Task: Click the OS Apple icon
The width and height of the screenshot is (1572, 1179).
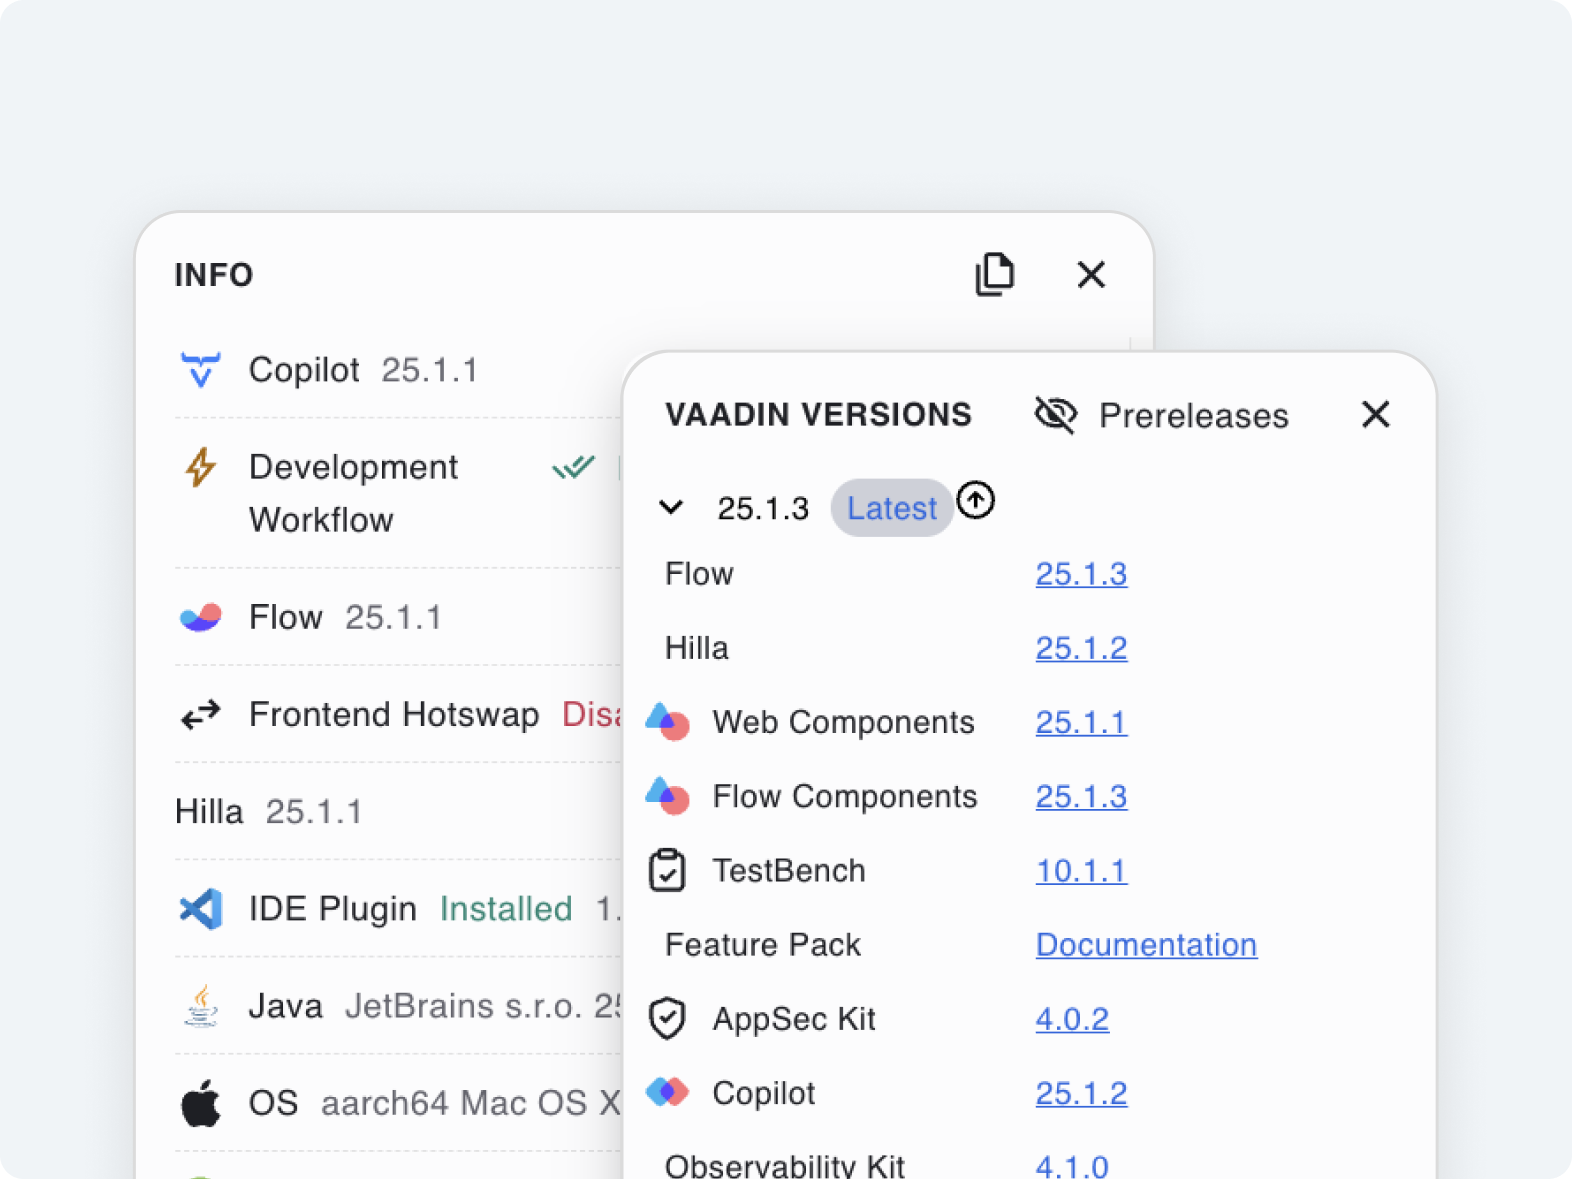Action: [x=200, y=1102]
